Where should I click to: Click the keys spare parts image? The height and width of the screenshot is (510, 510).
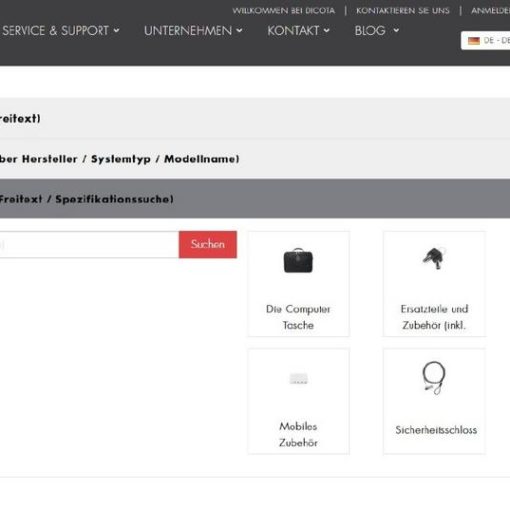click(x=434, y=259)
